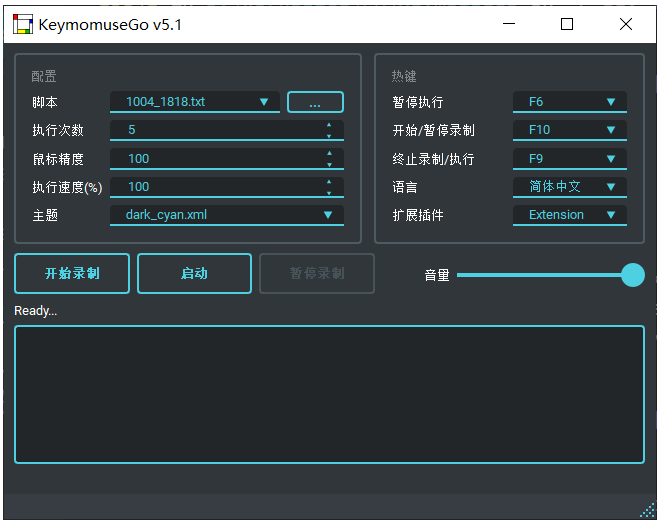Open the start/pause recording hotkey F10 dropdown
Screen dimensions: 668x522
tap(570, 130)
